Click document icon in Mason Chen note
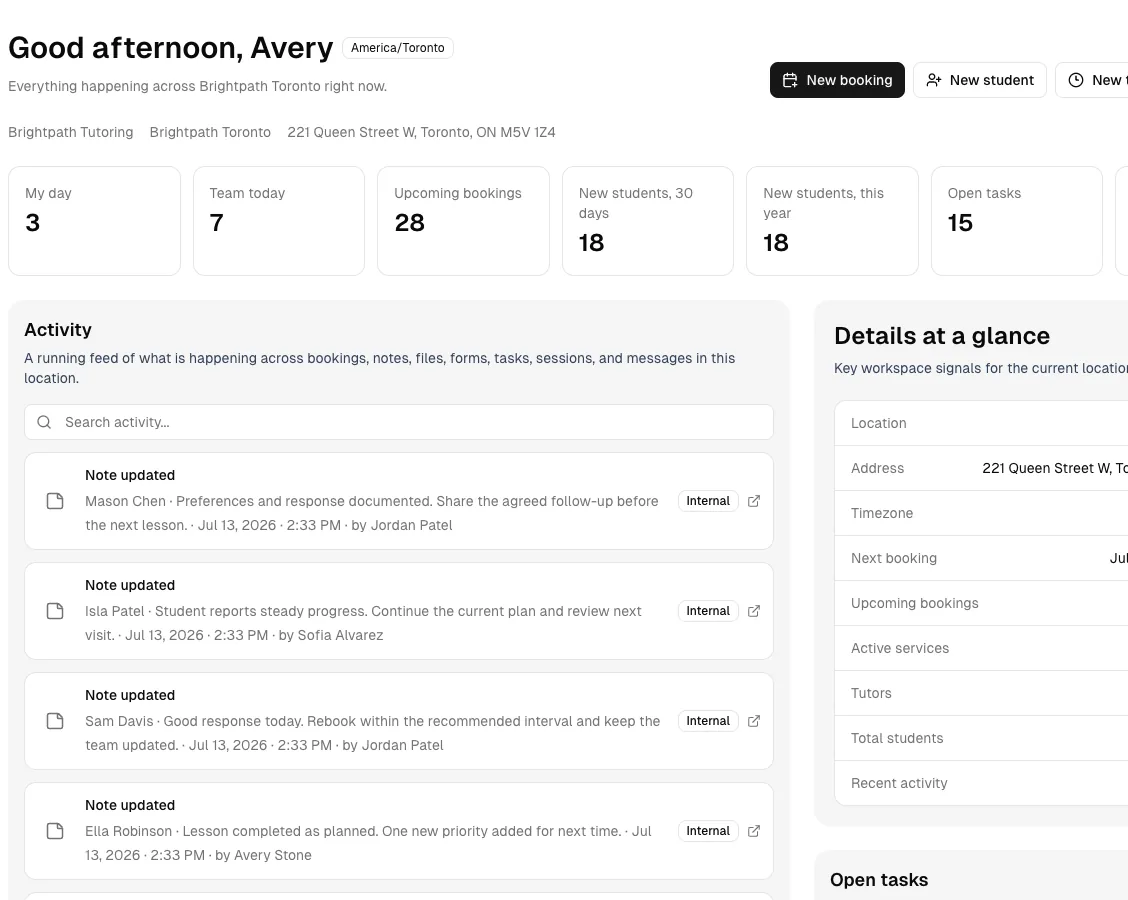Viewport: 1128px width, 900px height. click(55, 501)
